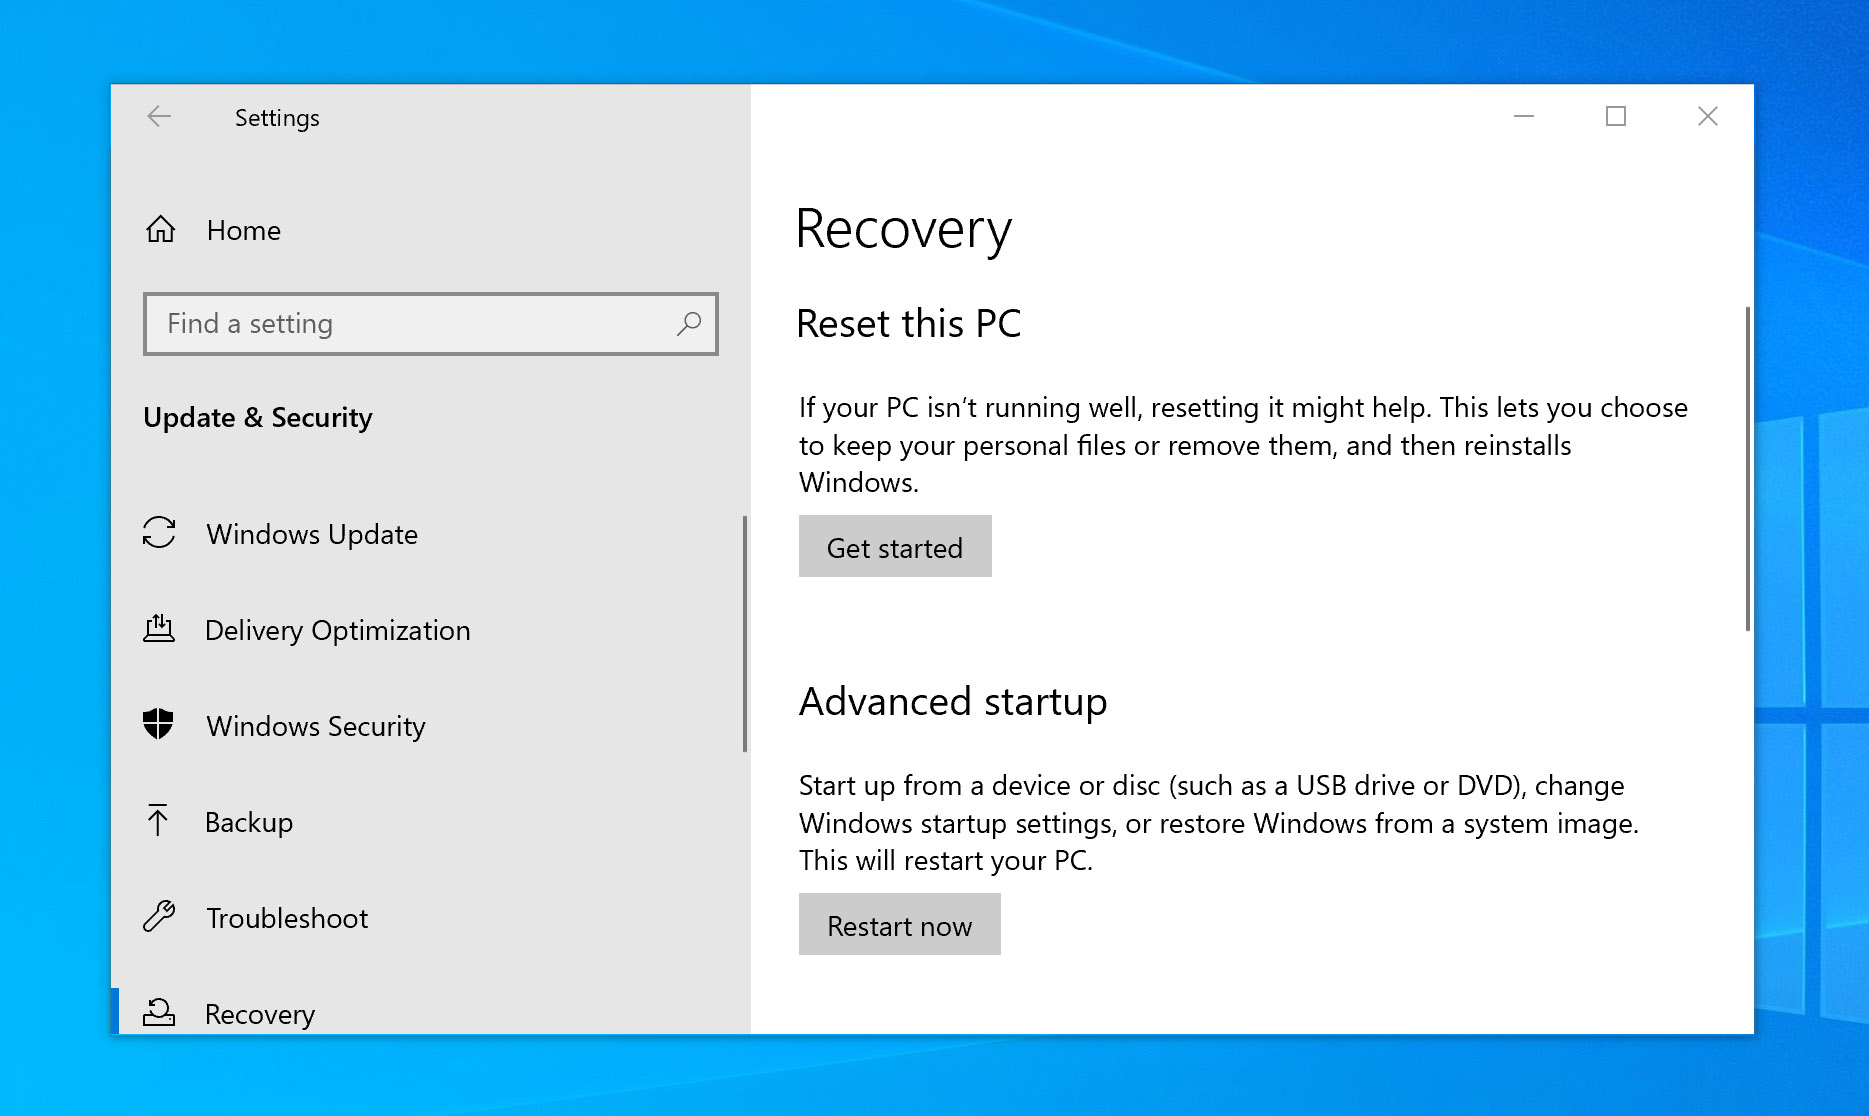Click the Recovery page title
Screen dimensions: 1869x1116
pos(904,230)
